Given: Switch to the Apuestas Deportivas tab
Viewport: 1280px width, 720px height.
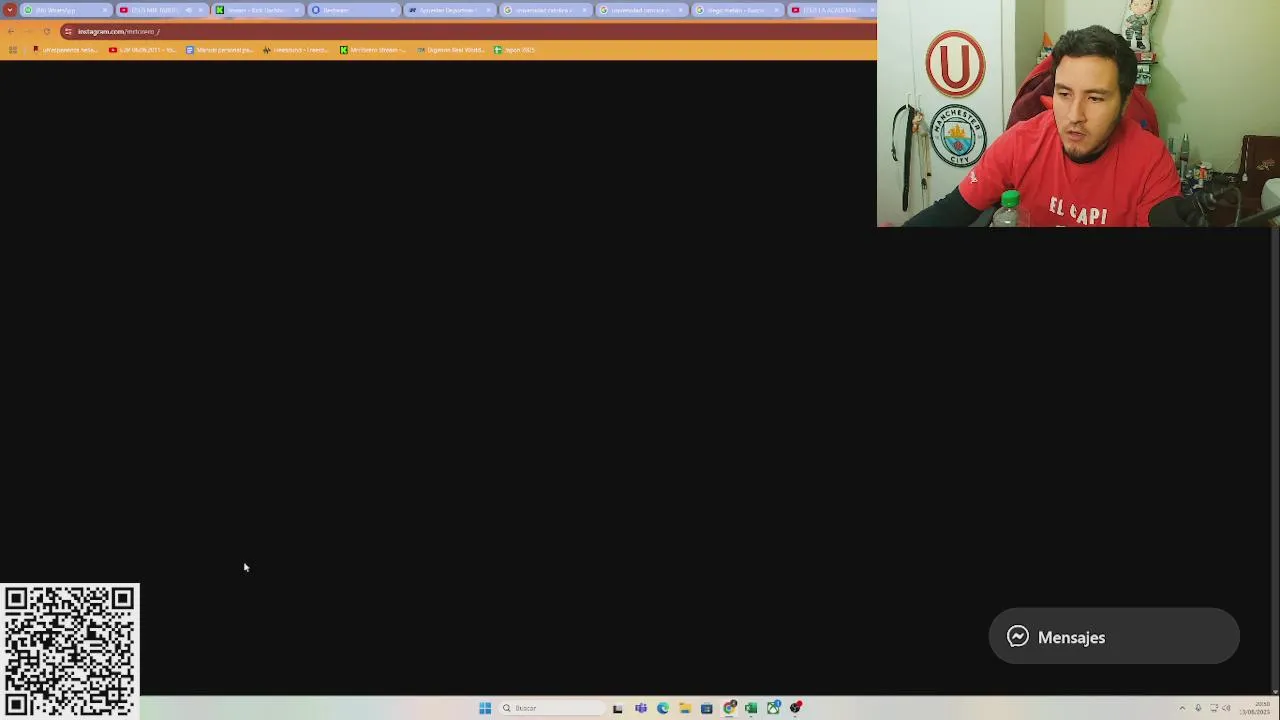Looking at the screenshot, I should [450, 10].
